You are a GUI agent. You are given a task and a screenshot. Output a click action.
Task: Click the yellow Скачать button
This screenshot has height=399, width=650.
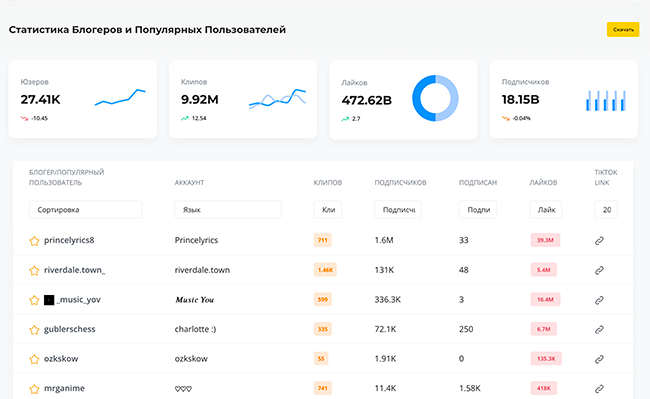pos(623,29)
